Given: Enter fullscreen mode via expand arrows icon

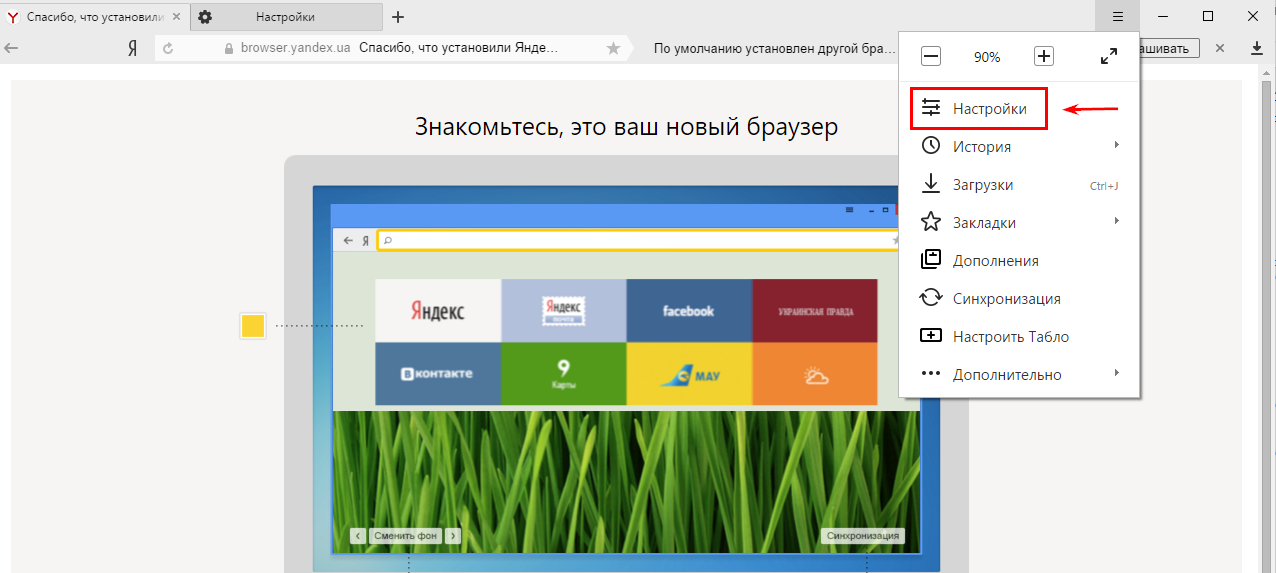Looking at the screenshot, I should tap(1109, 57).
